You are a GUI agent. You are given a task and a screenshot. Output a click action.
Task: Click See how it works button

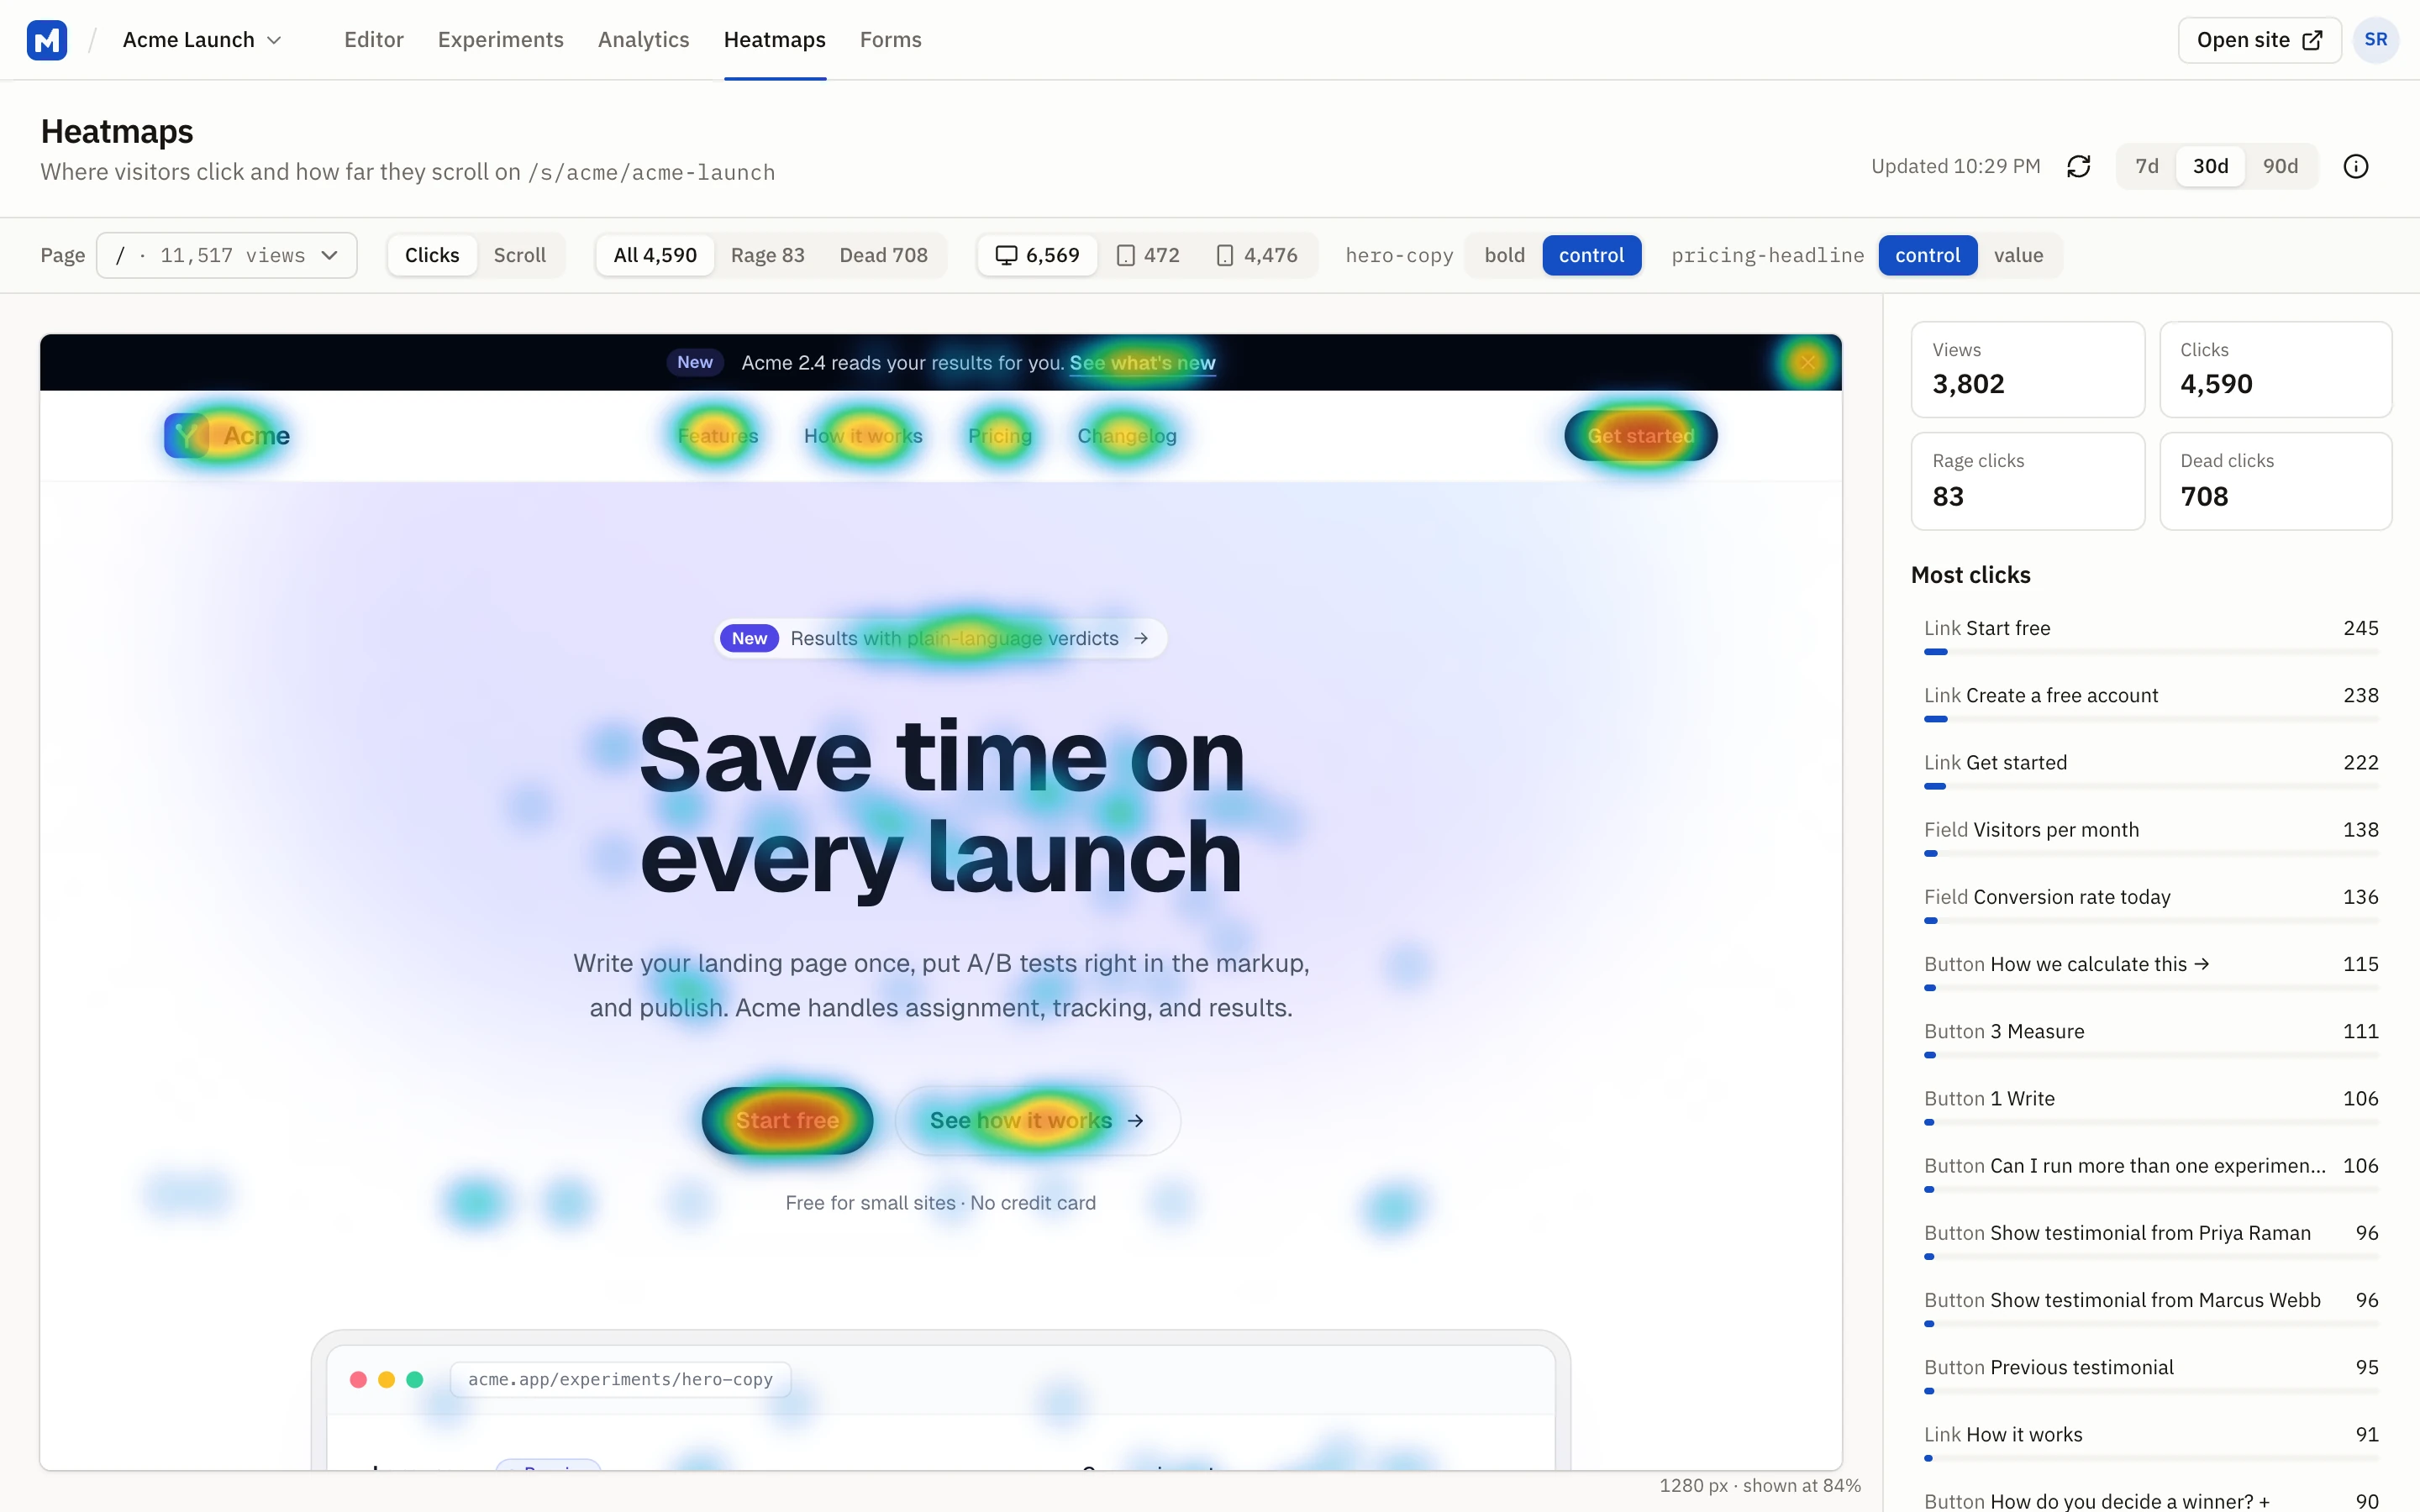(1037, 1120)
